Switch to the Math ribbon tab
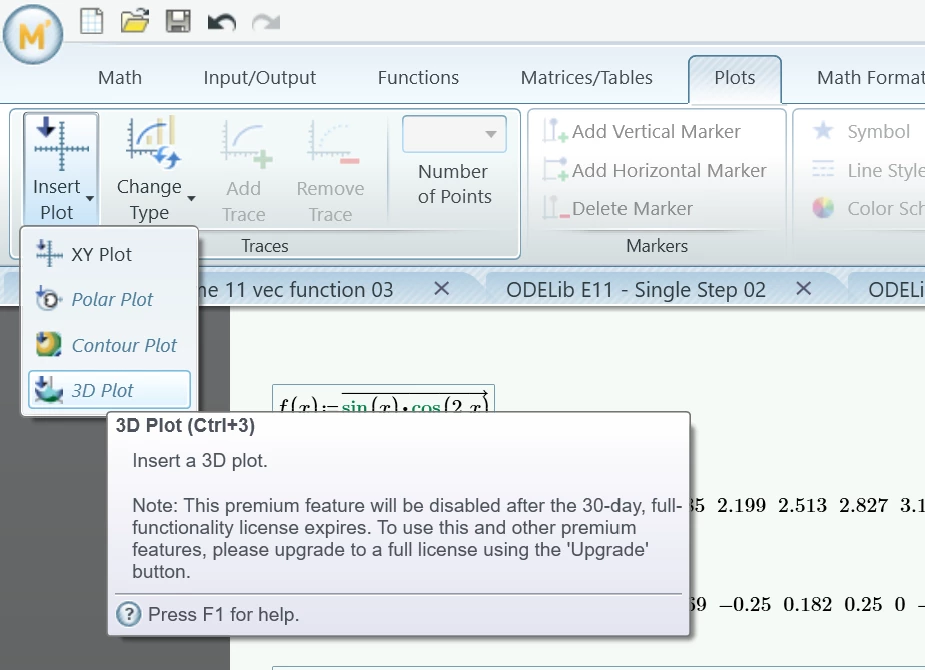 tap(120, 77)
